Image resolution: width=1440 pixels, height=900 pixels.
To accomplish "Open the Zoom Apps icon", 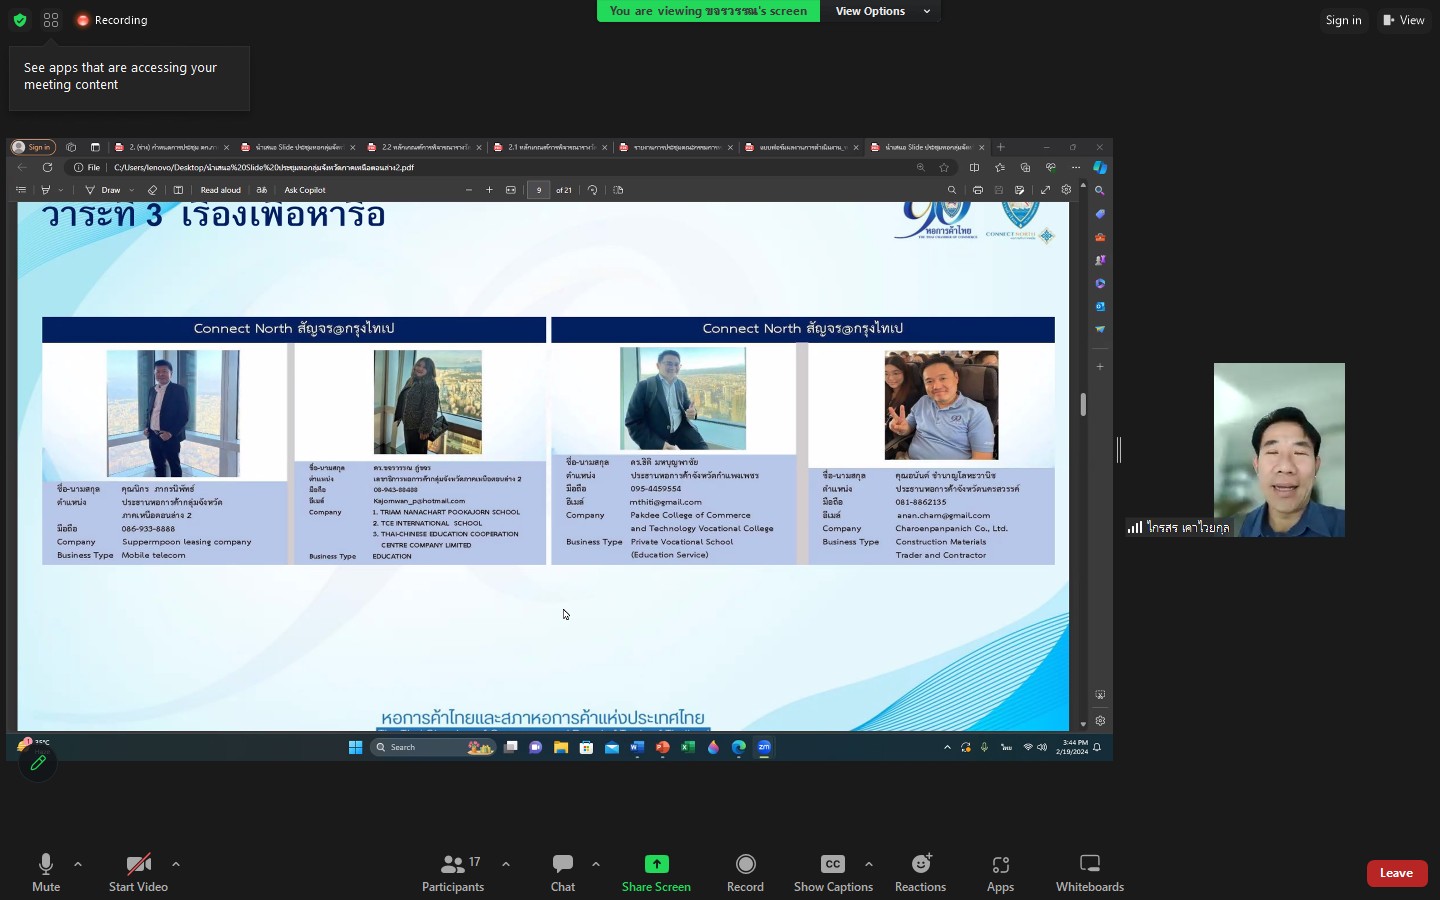I will pos(1000,866).
